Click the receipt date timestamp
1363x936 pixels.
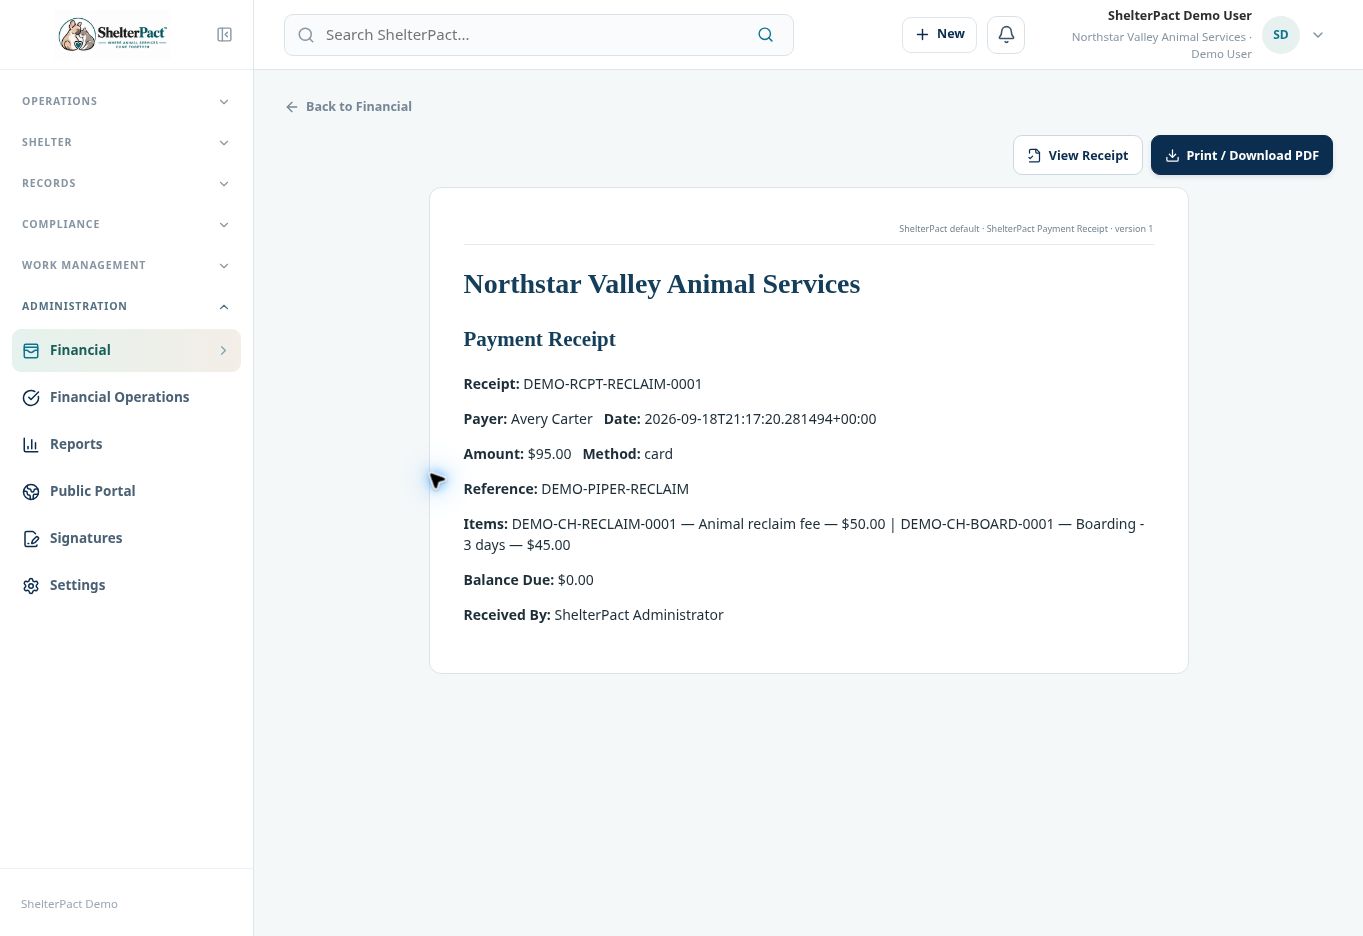760,419
